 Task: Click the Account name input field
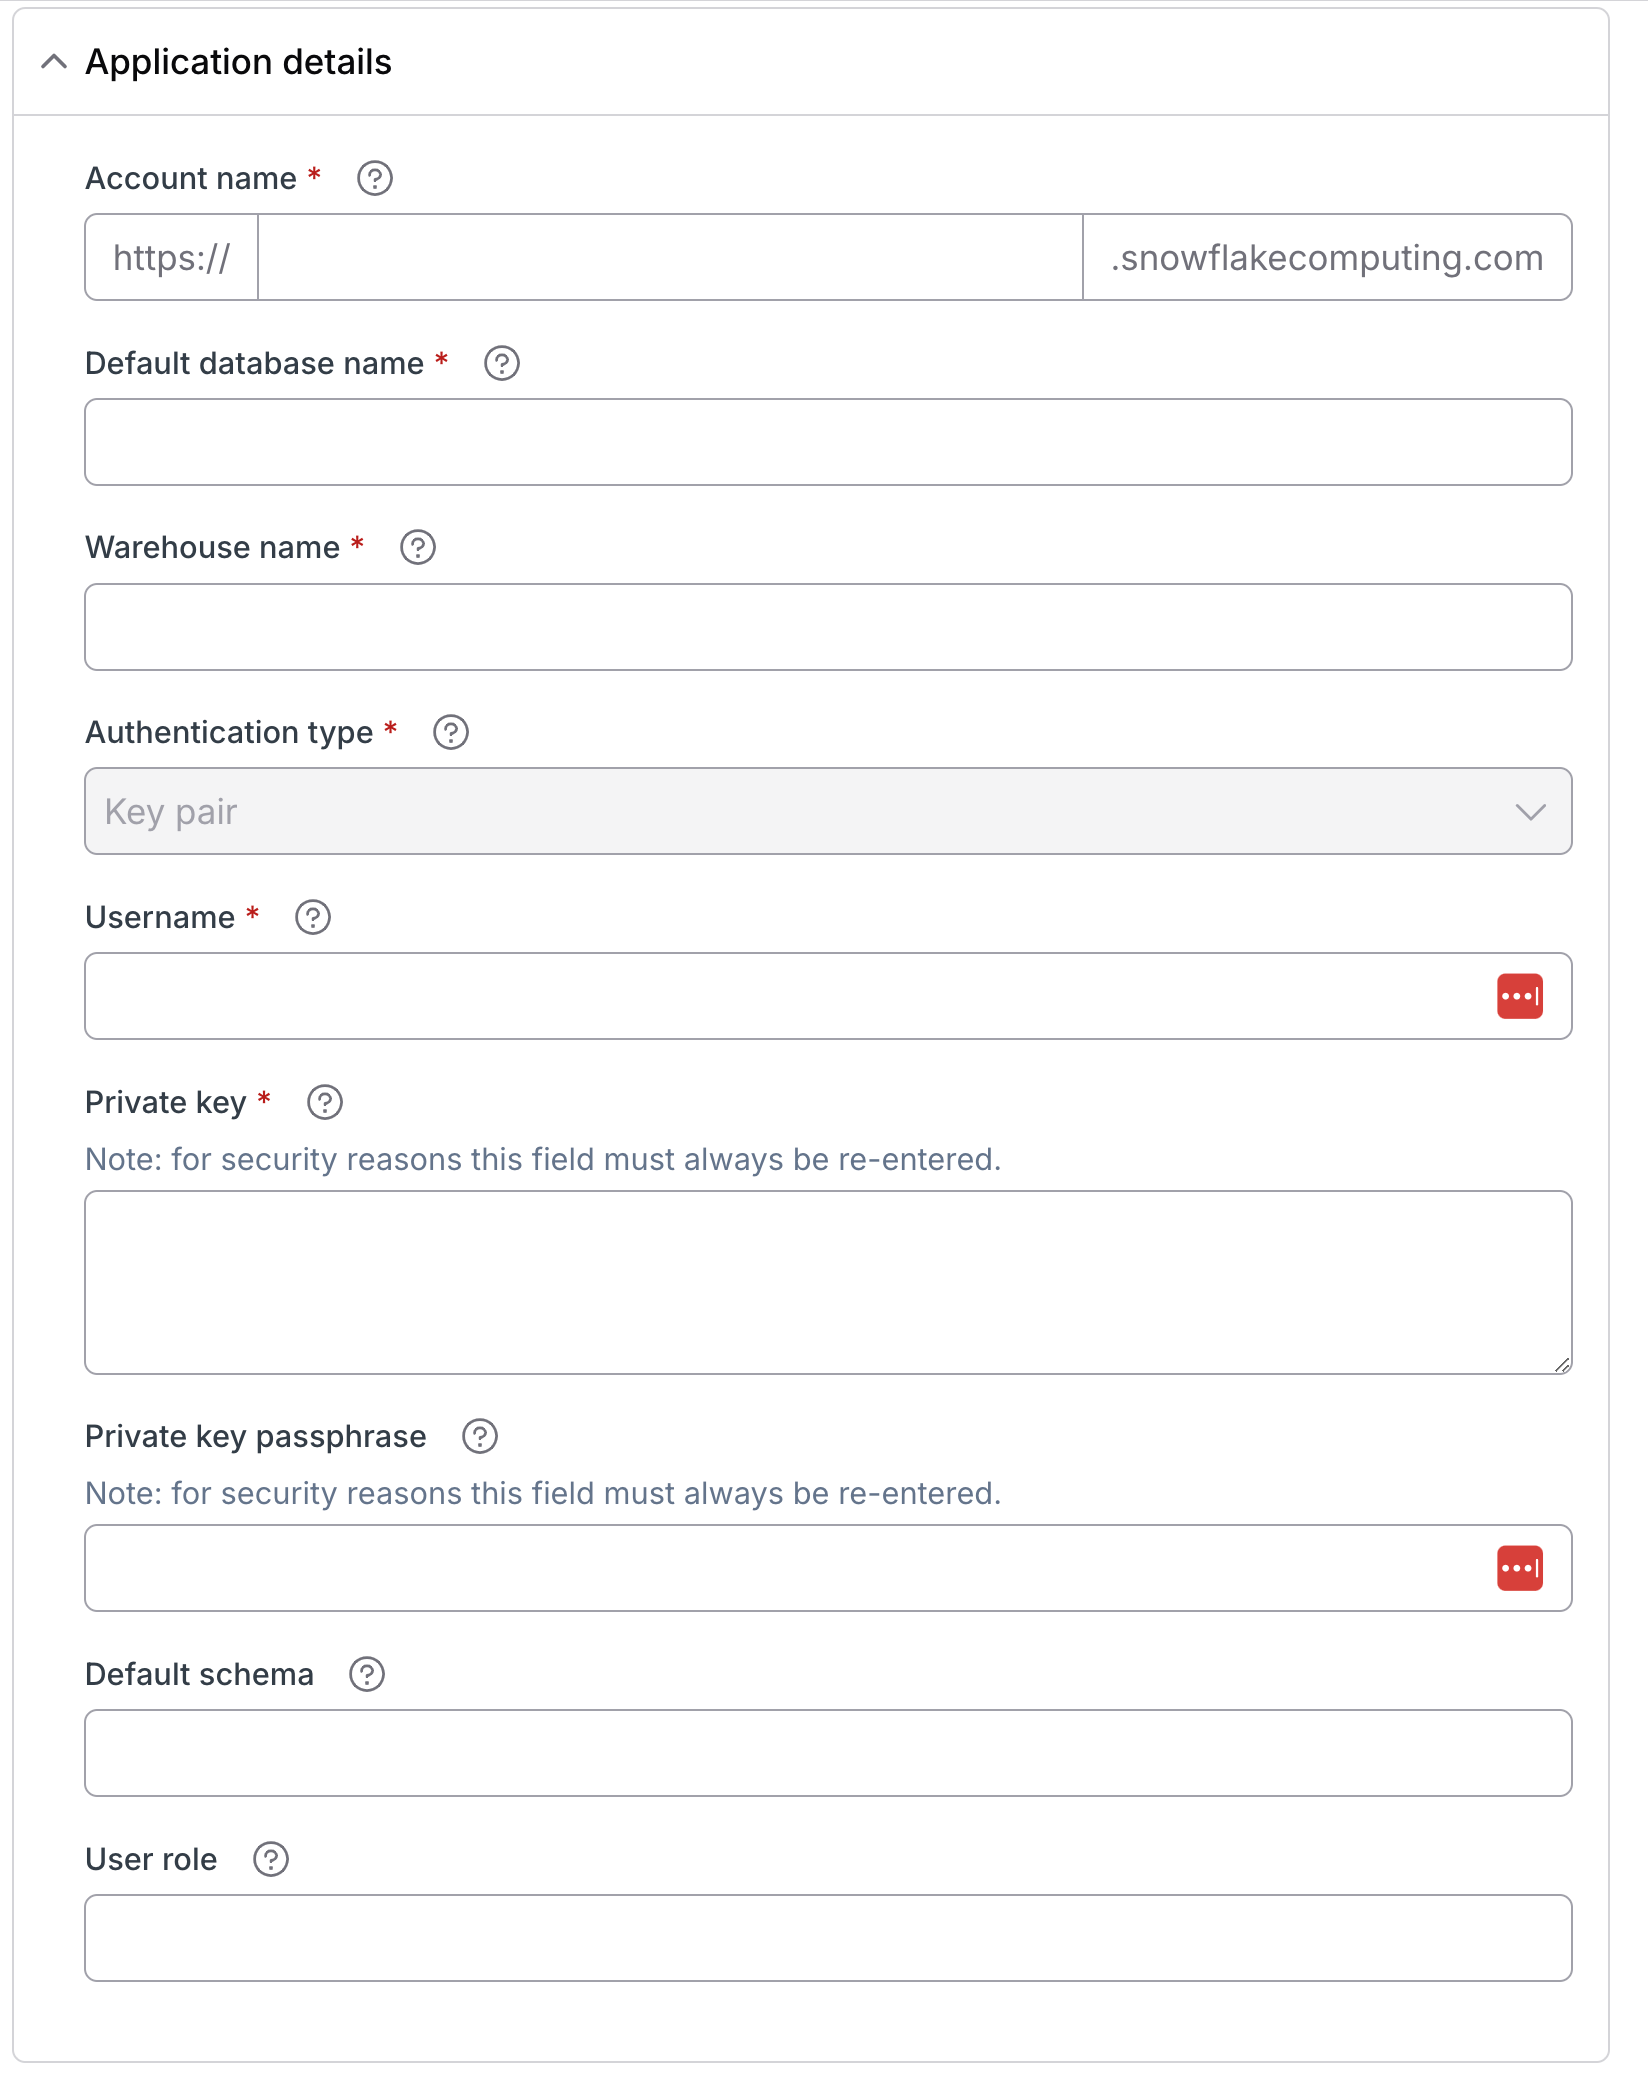(x=670, y=258)
